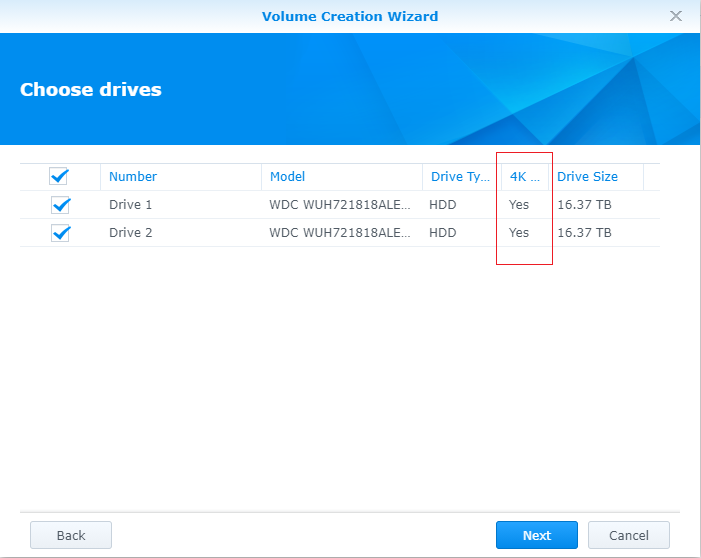Uncheck the Drive 1 checkbox
Screen dimensions: 701x558
pos(60,205)
